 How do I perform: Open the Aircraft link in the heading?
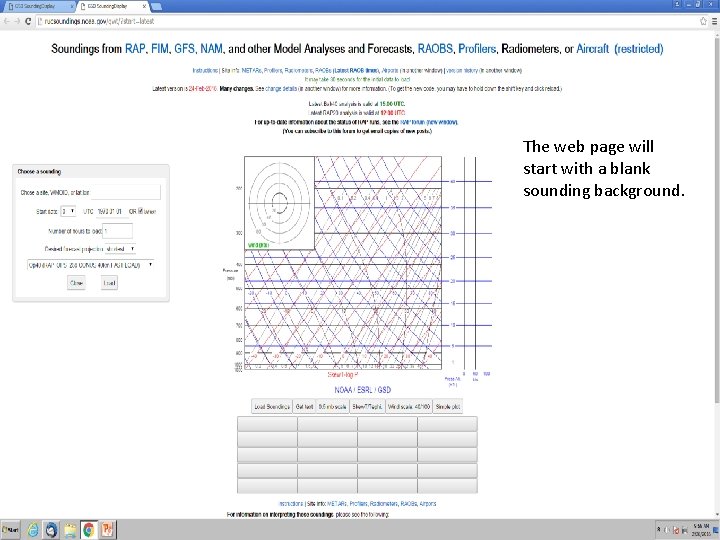click(592, 49)
